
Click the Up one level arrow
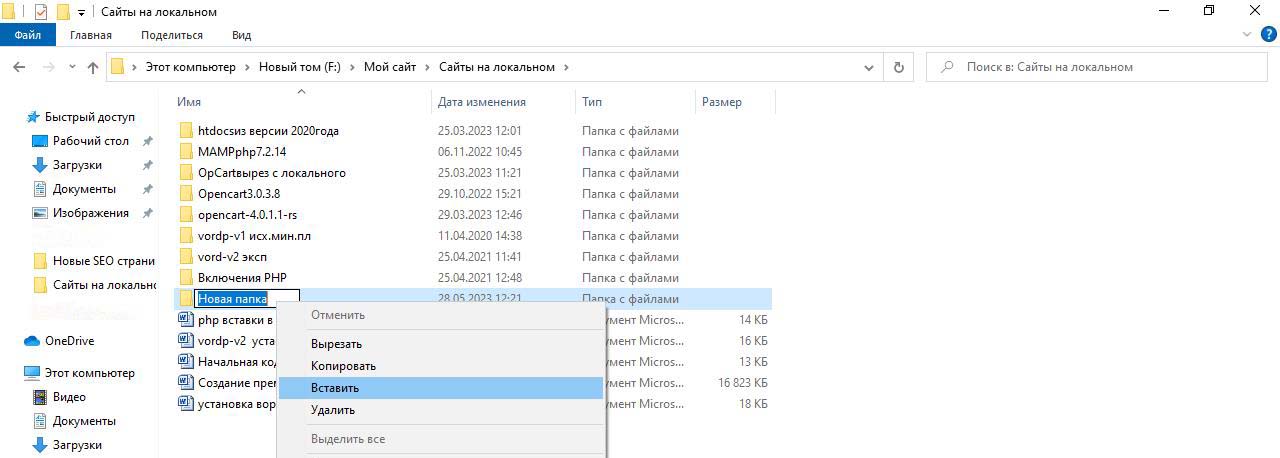coord(93,67)
